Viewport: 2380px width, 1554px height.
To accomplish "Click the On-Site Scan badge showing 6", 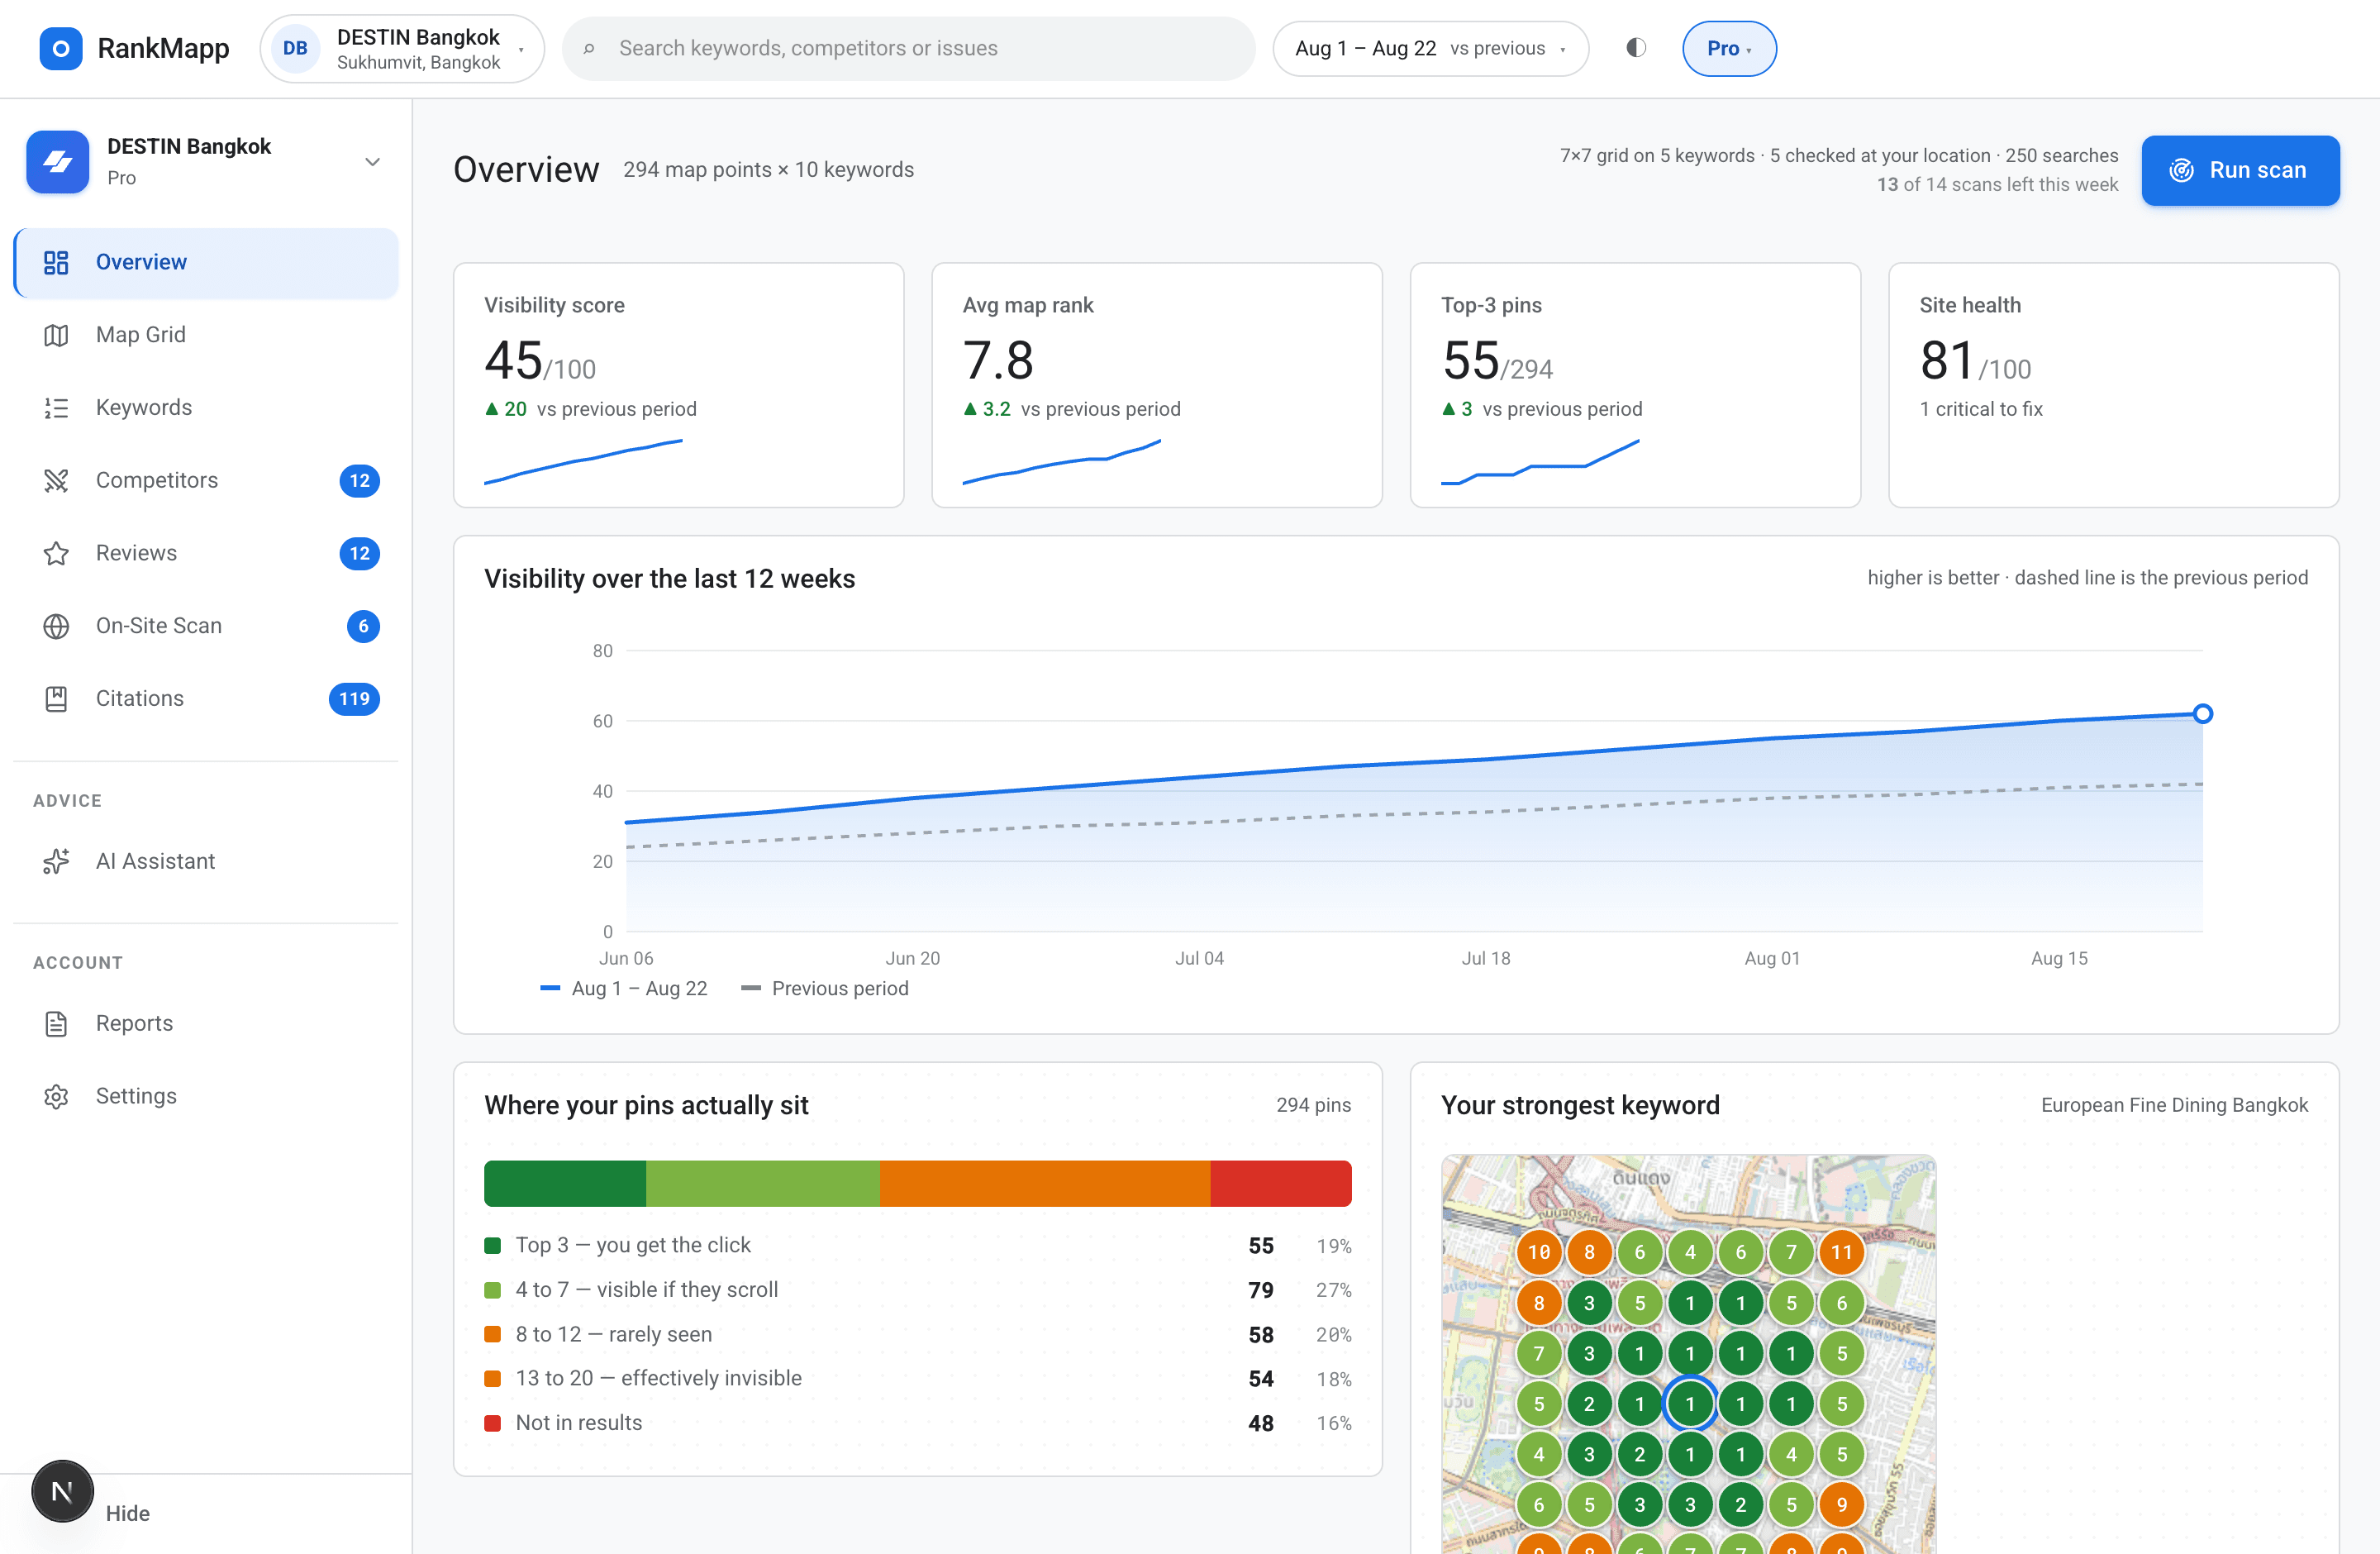I will tap(363, 626).
